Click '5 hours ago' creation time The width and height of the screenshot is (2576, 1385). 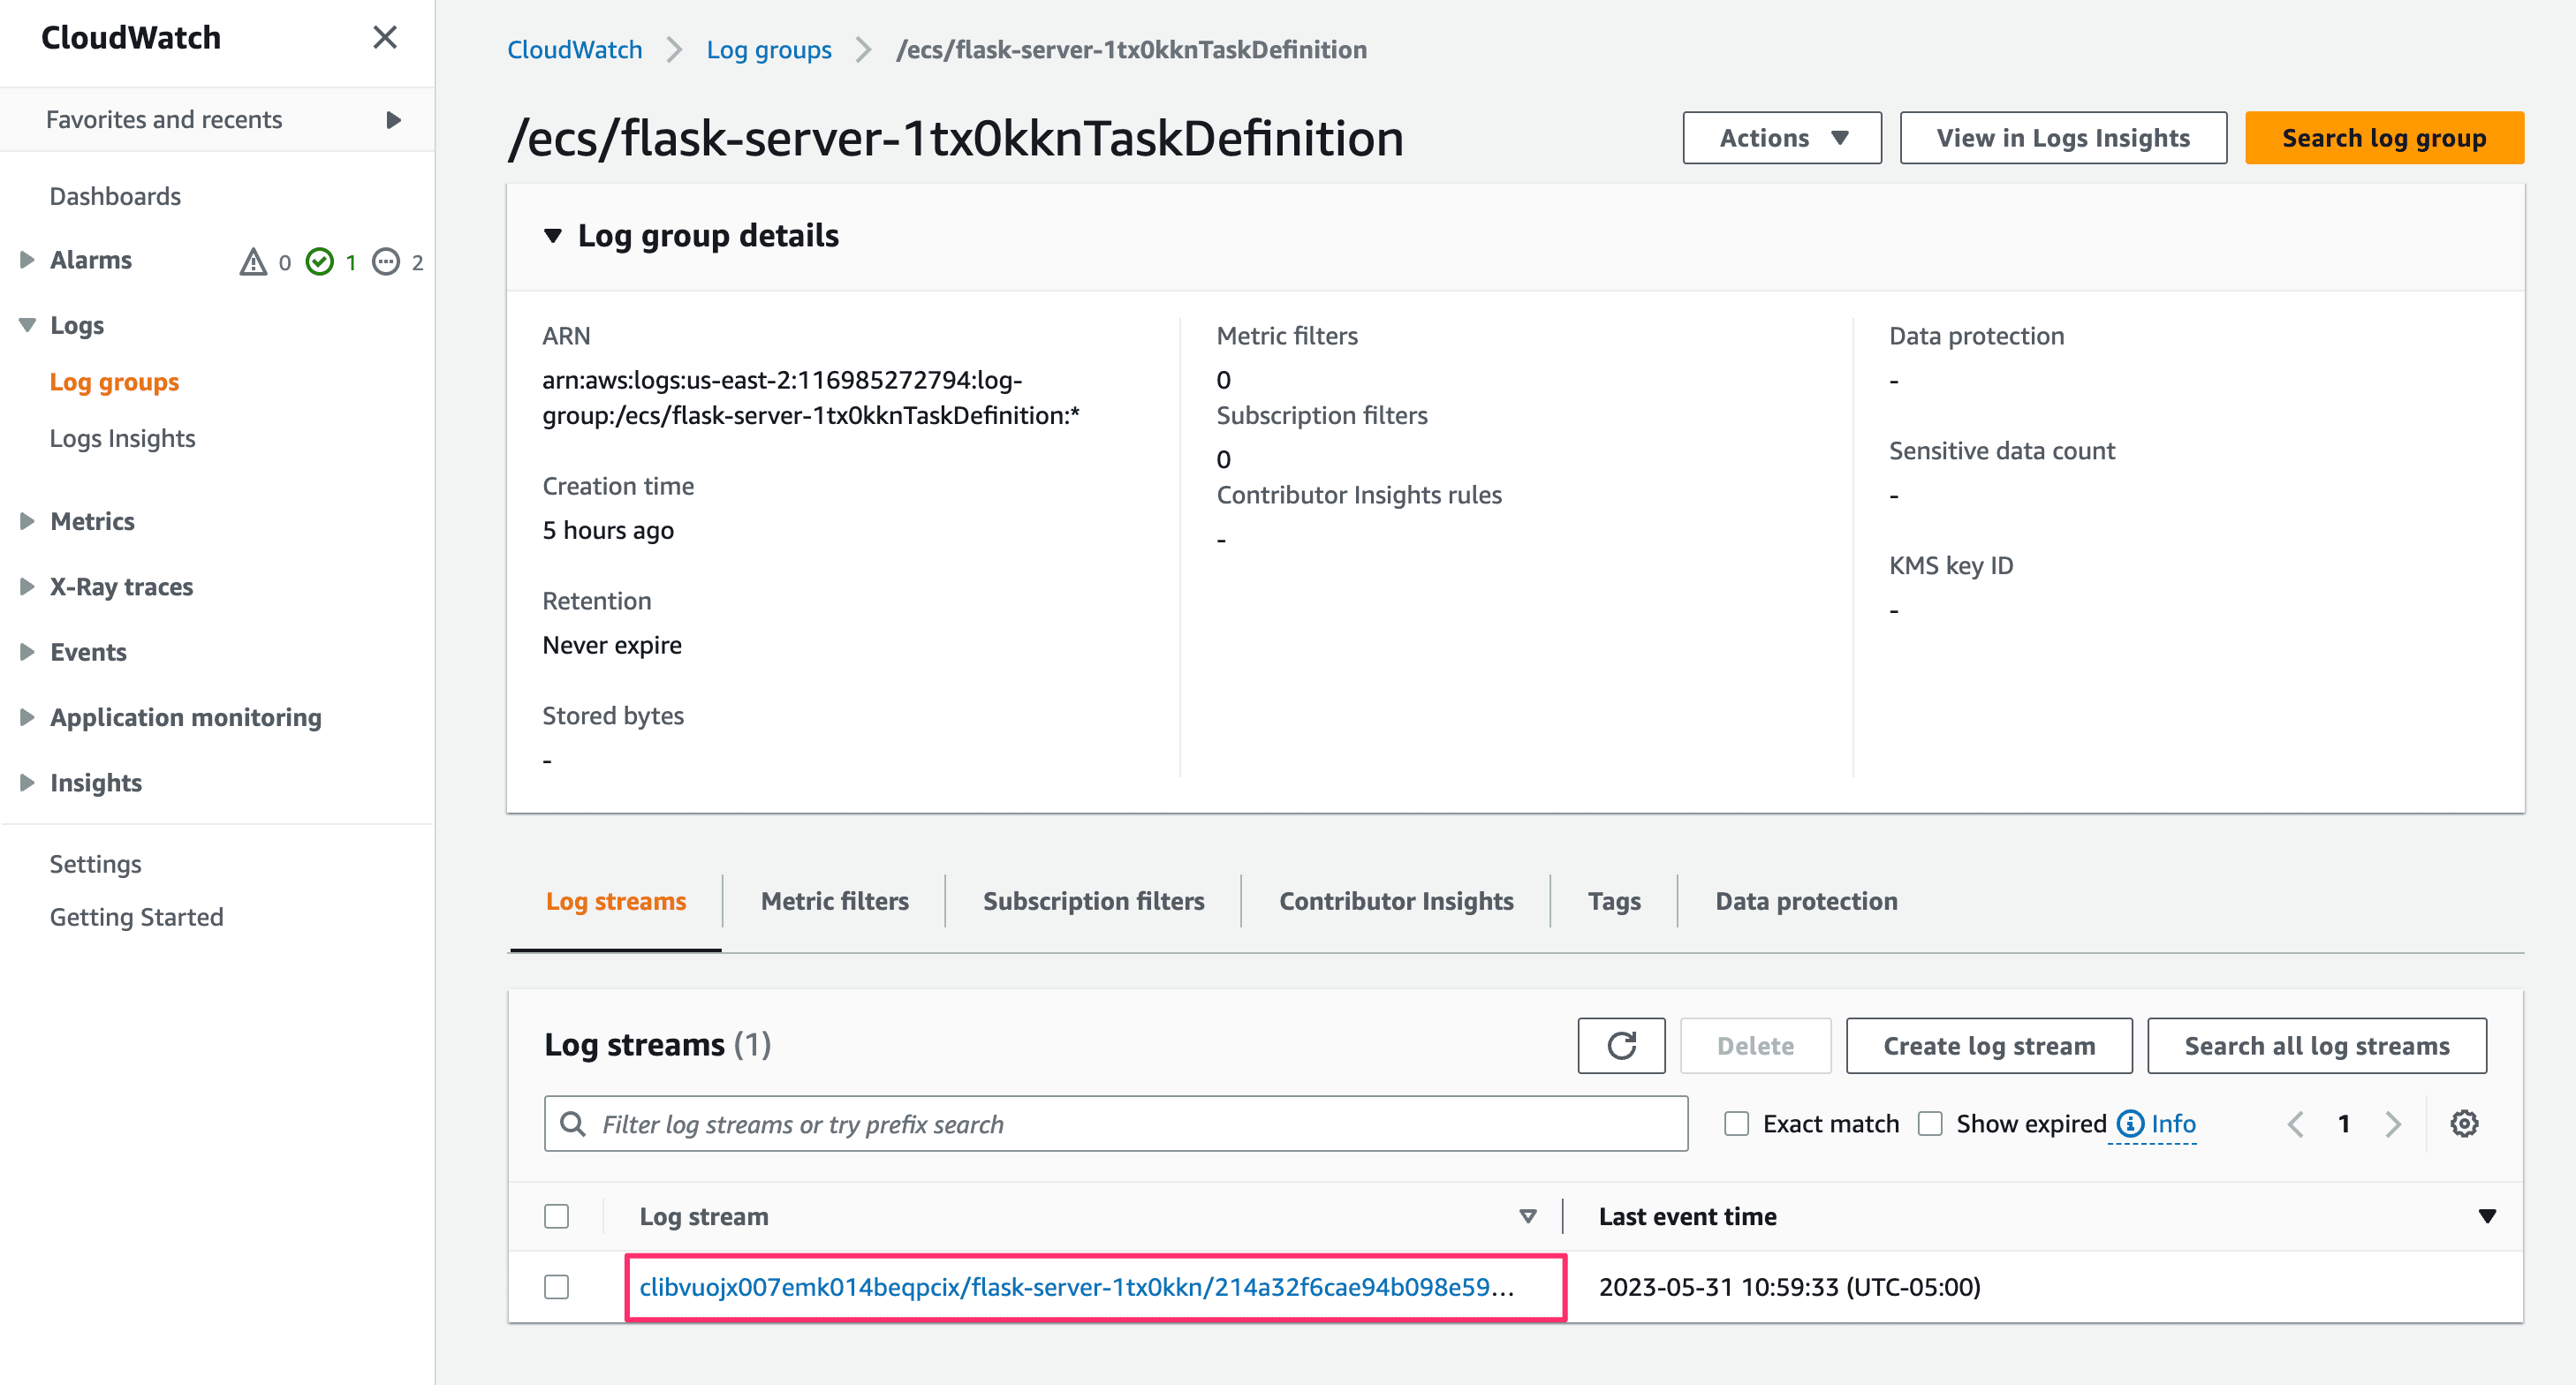click(x=608, y=530)
